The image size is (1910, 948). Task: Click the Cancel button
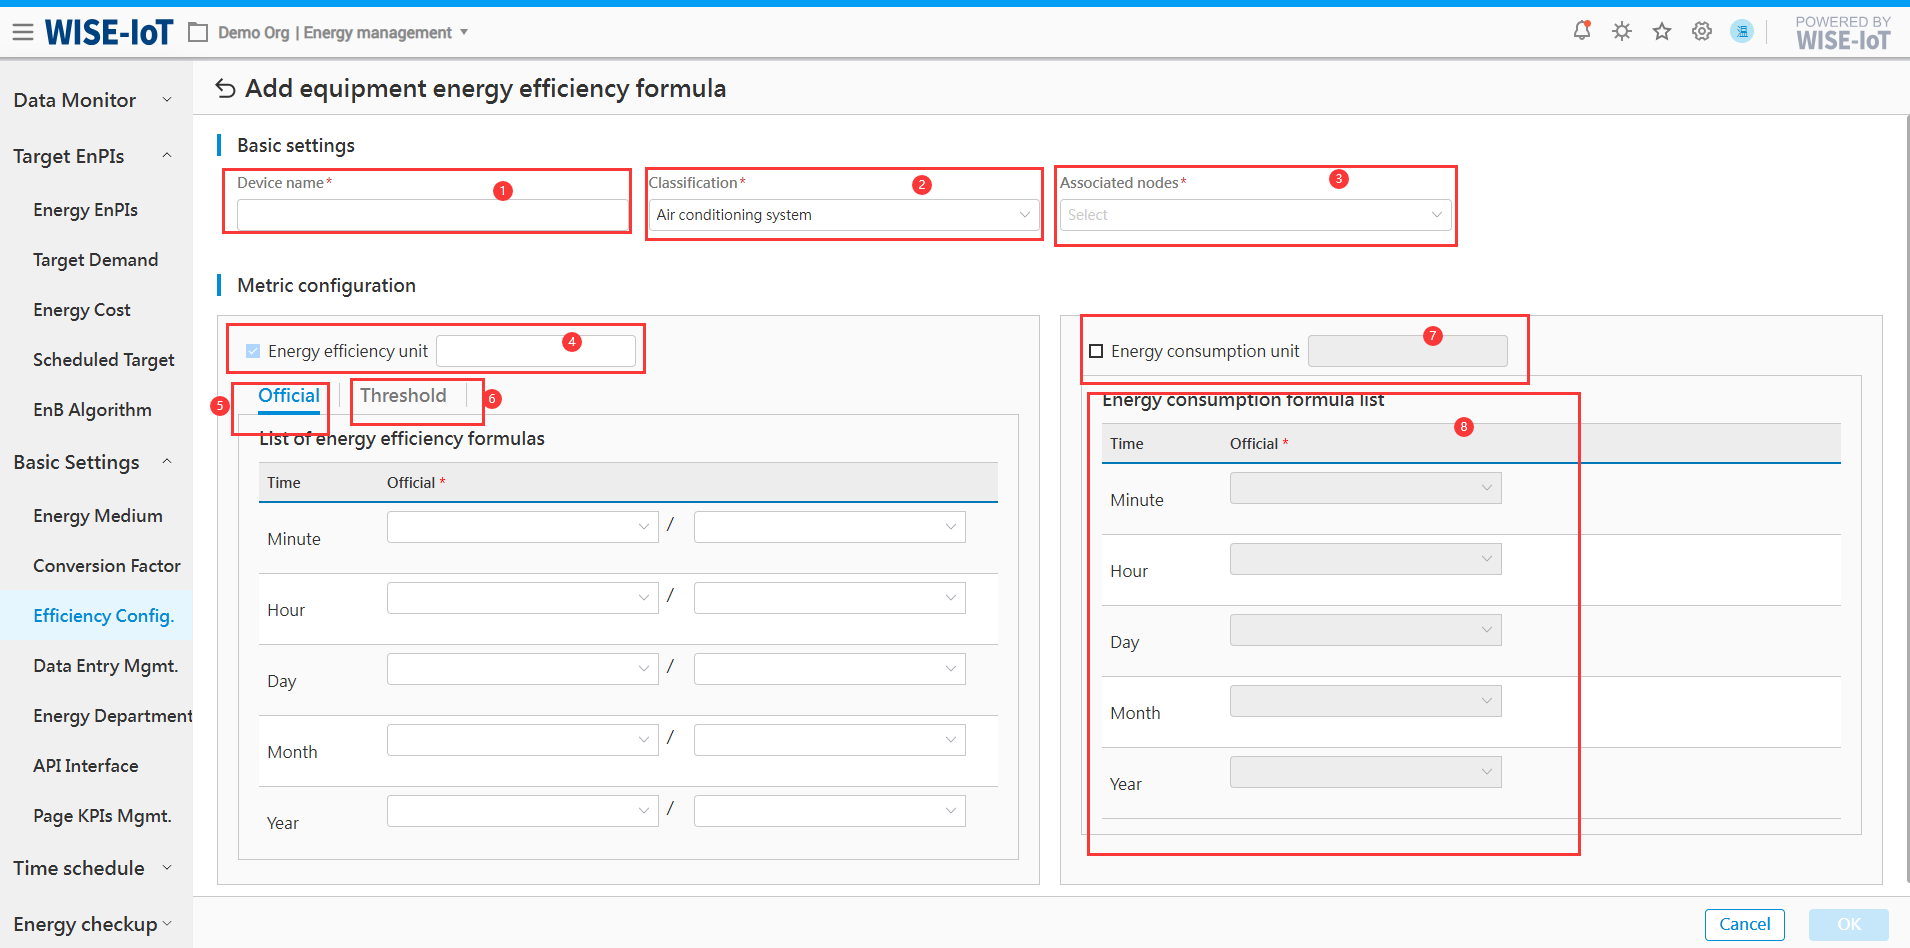click(x=1744, y=924)
